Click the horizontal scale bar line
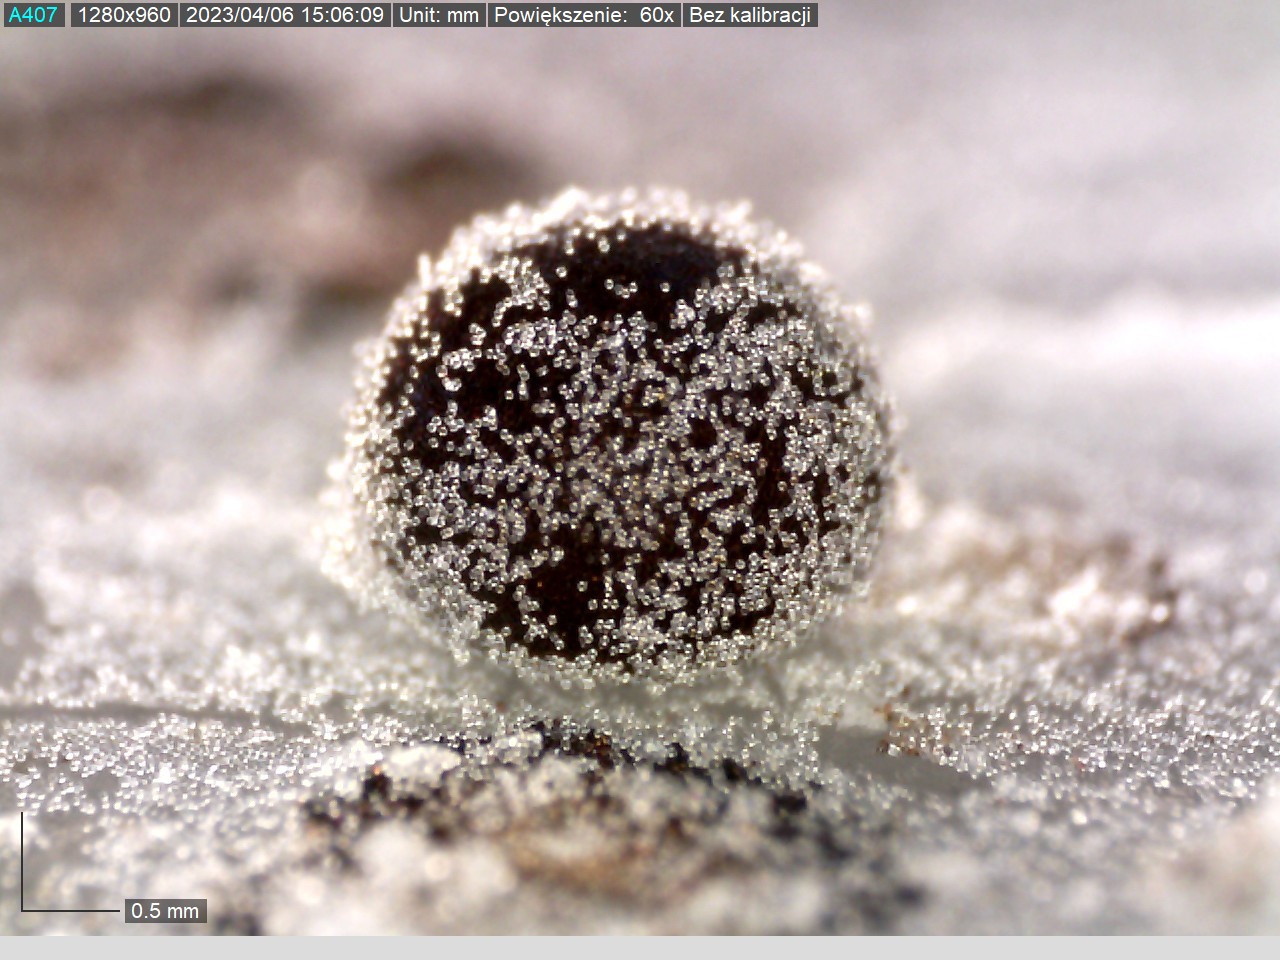 [70, 910]
